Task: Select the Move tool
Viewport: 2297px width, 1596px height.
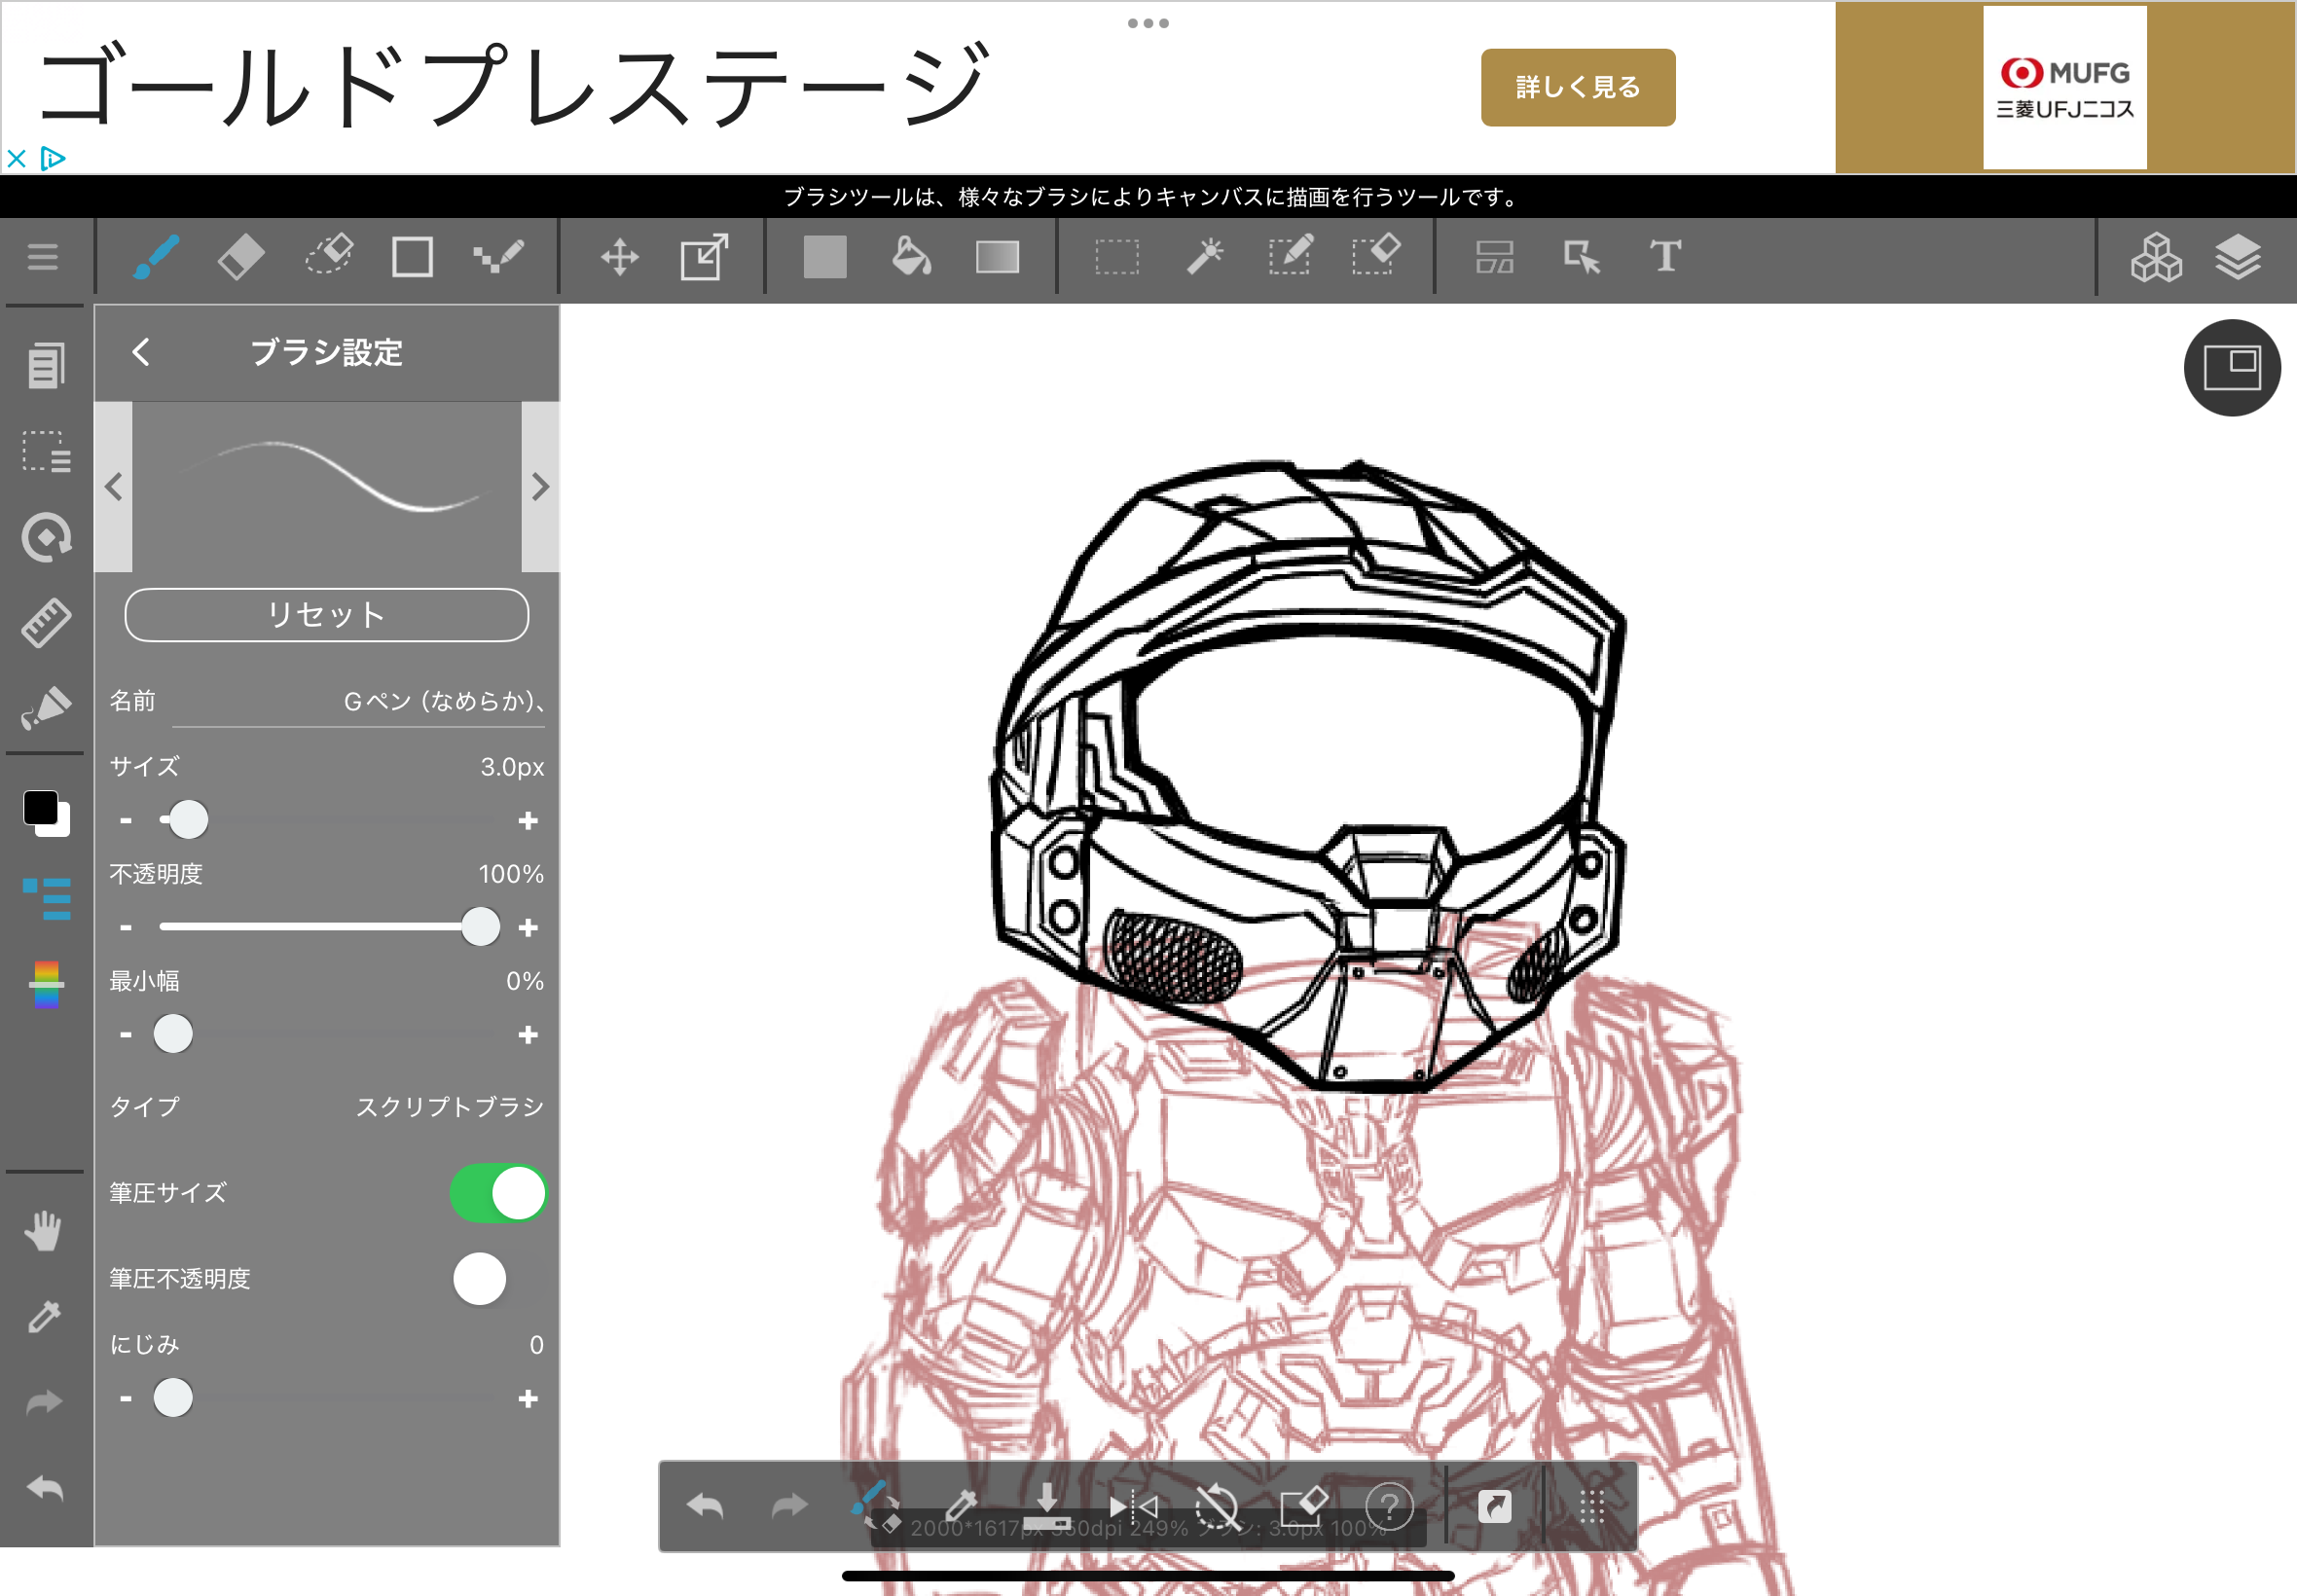Action: pyautogui.click(x=619, y=257)
